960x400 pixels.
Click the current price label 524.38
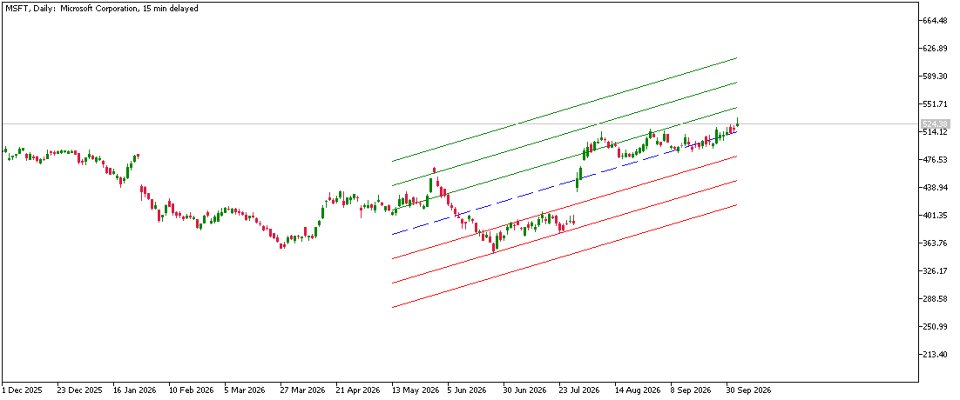[x=931, y=124]
